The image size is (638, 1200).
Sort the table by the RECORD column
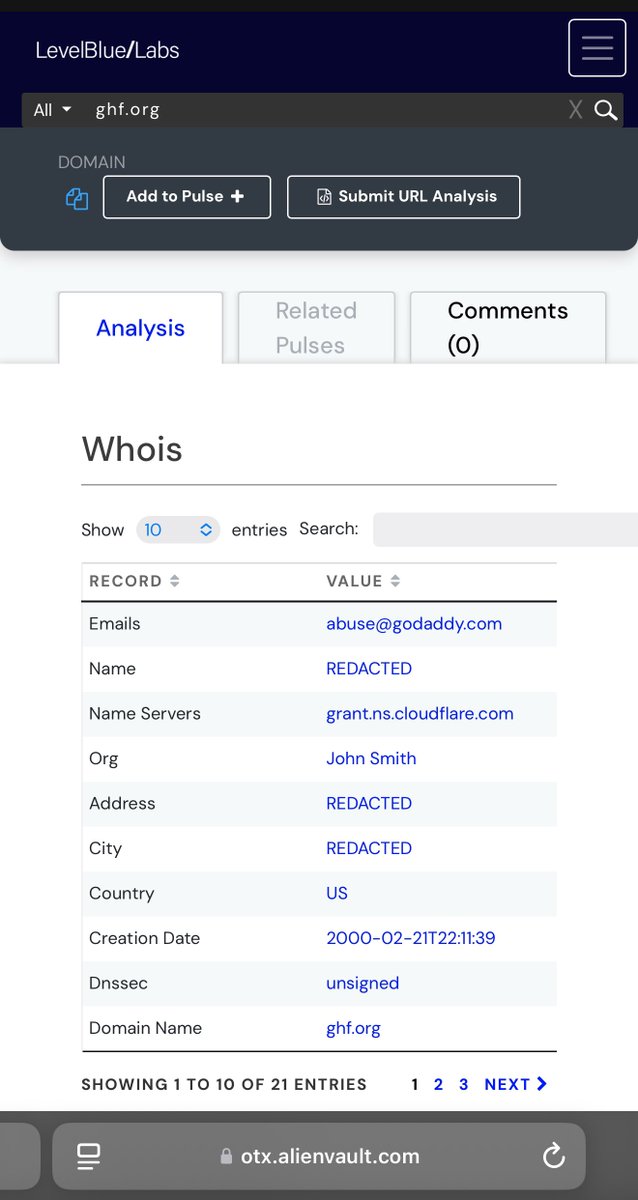134,581
